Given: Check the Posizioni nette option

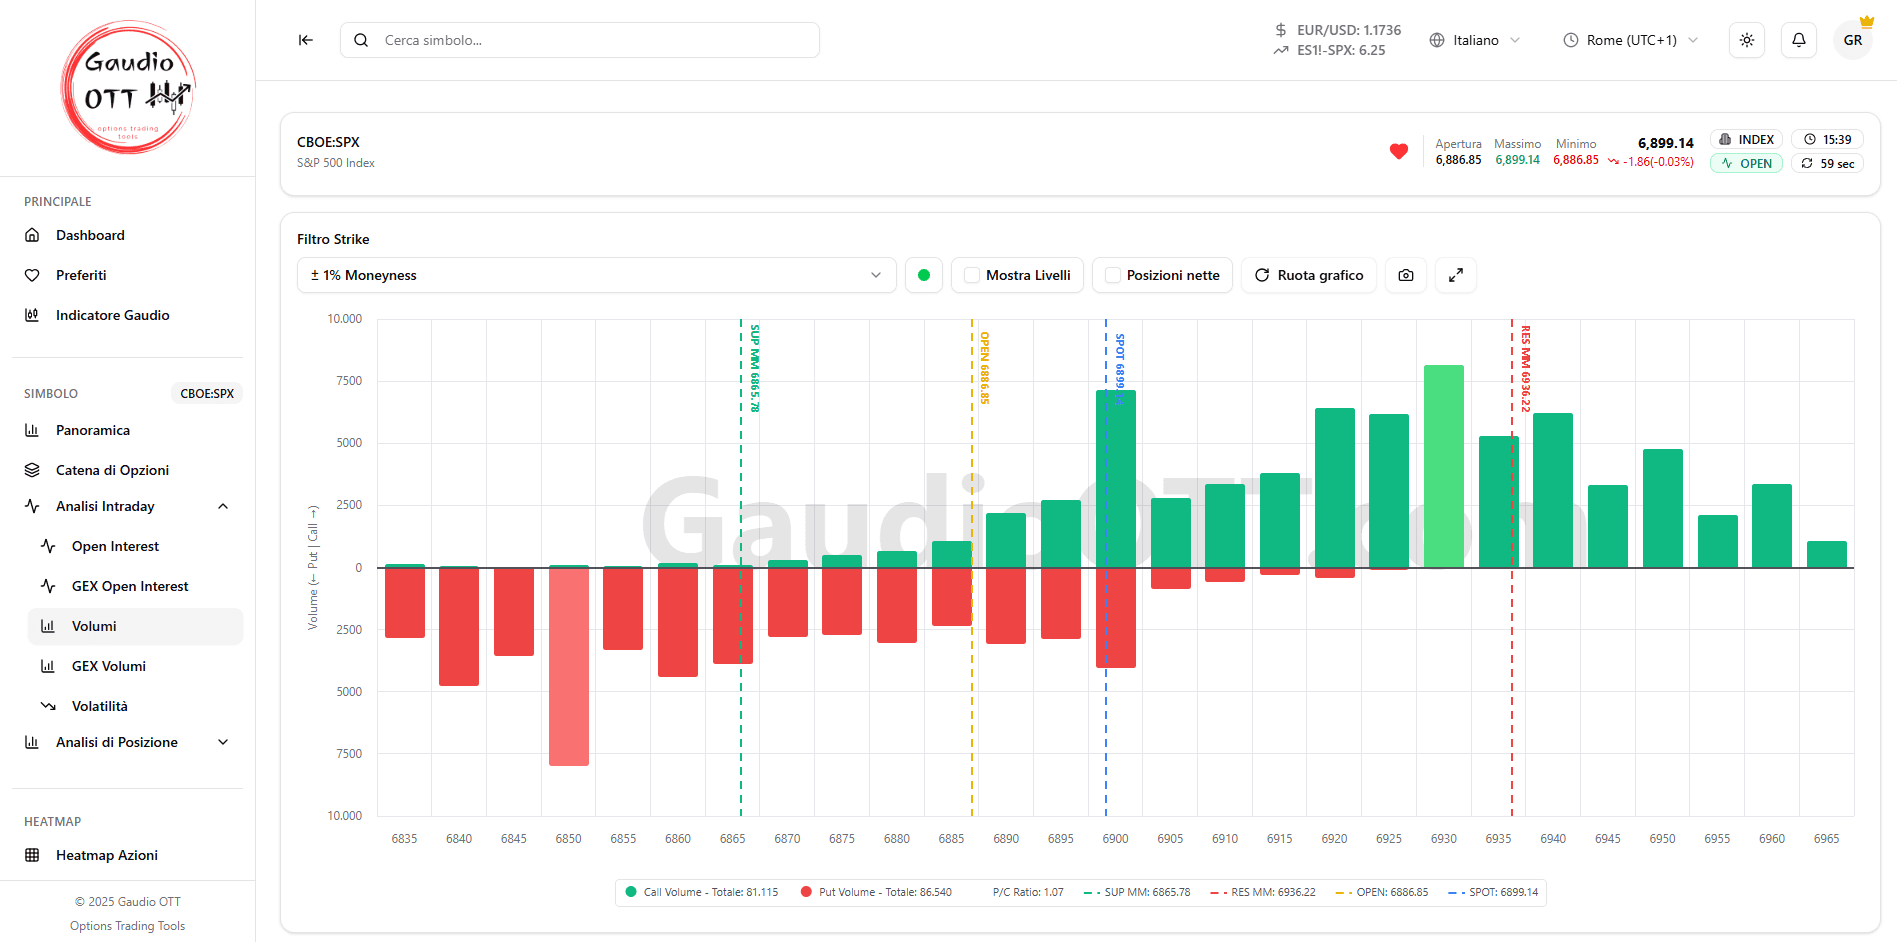Looking at the screenshot, I should [x=1113, y=275].
